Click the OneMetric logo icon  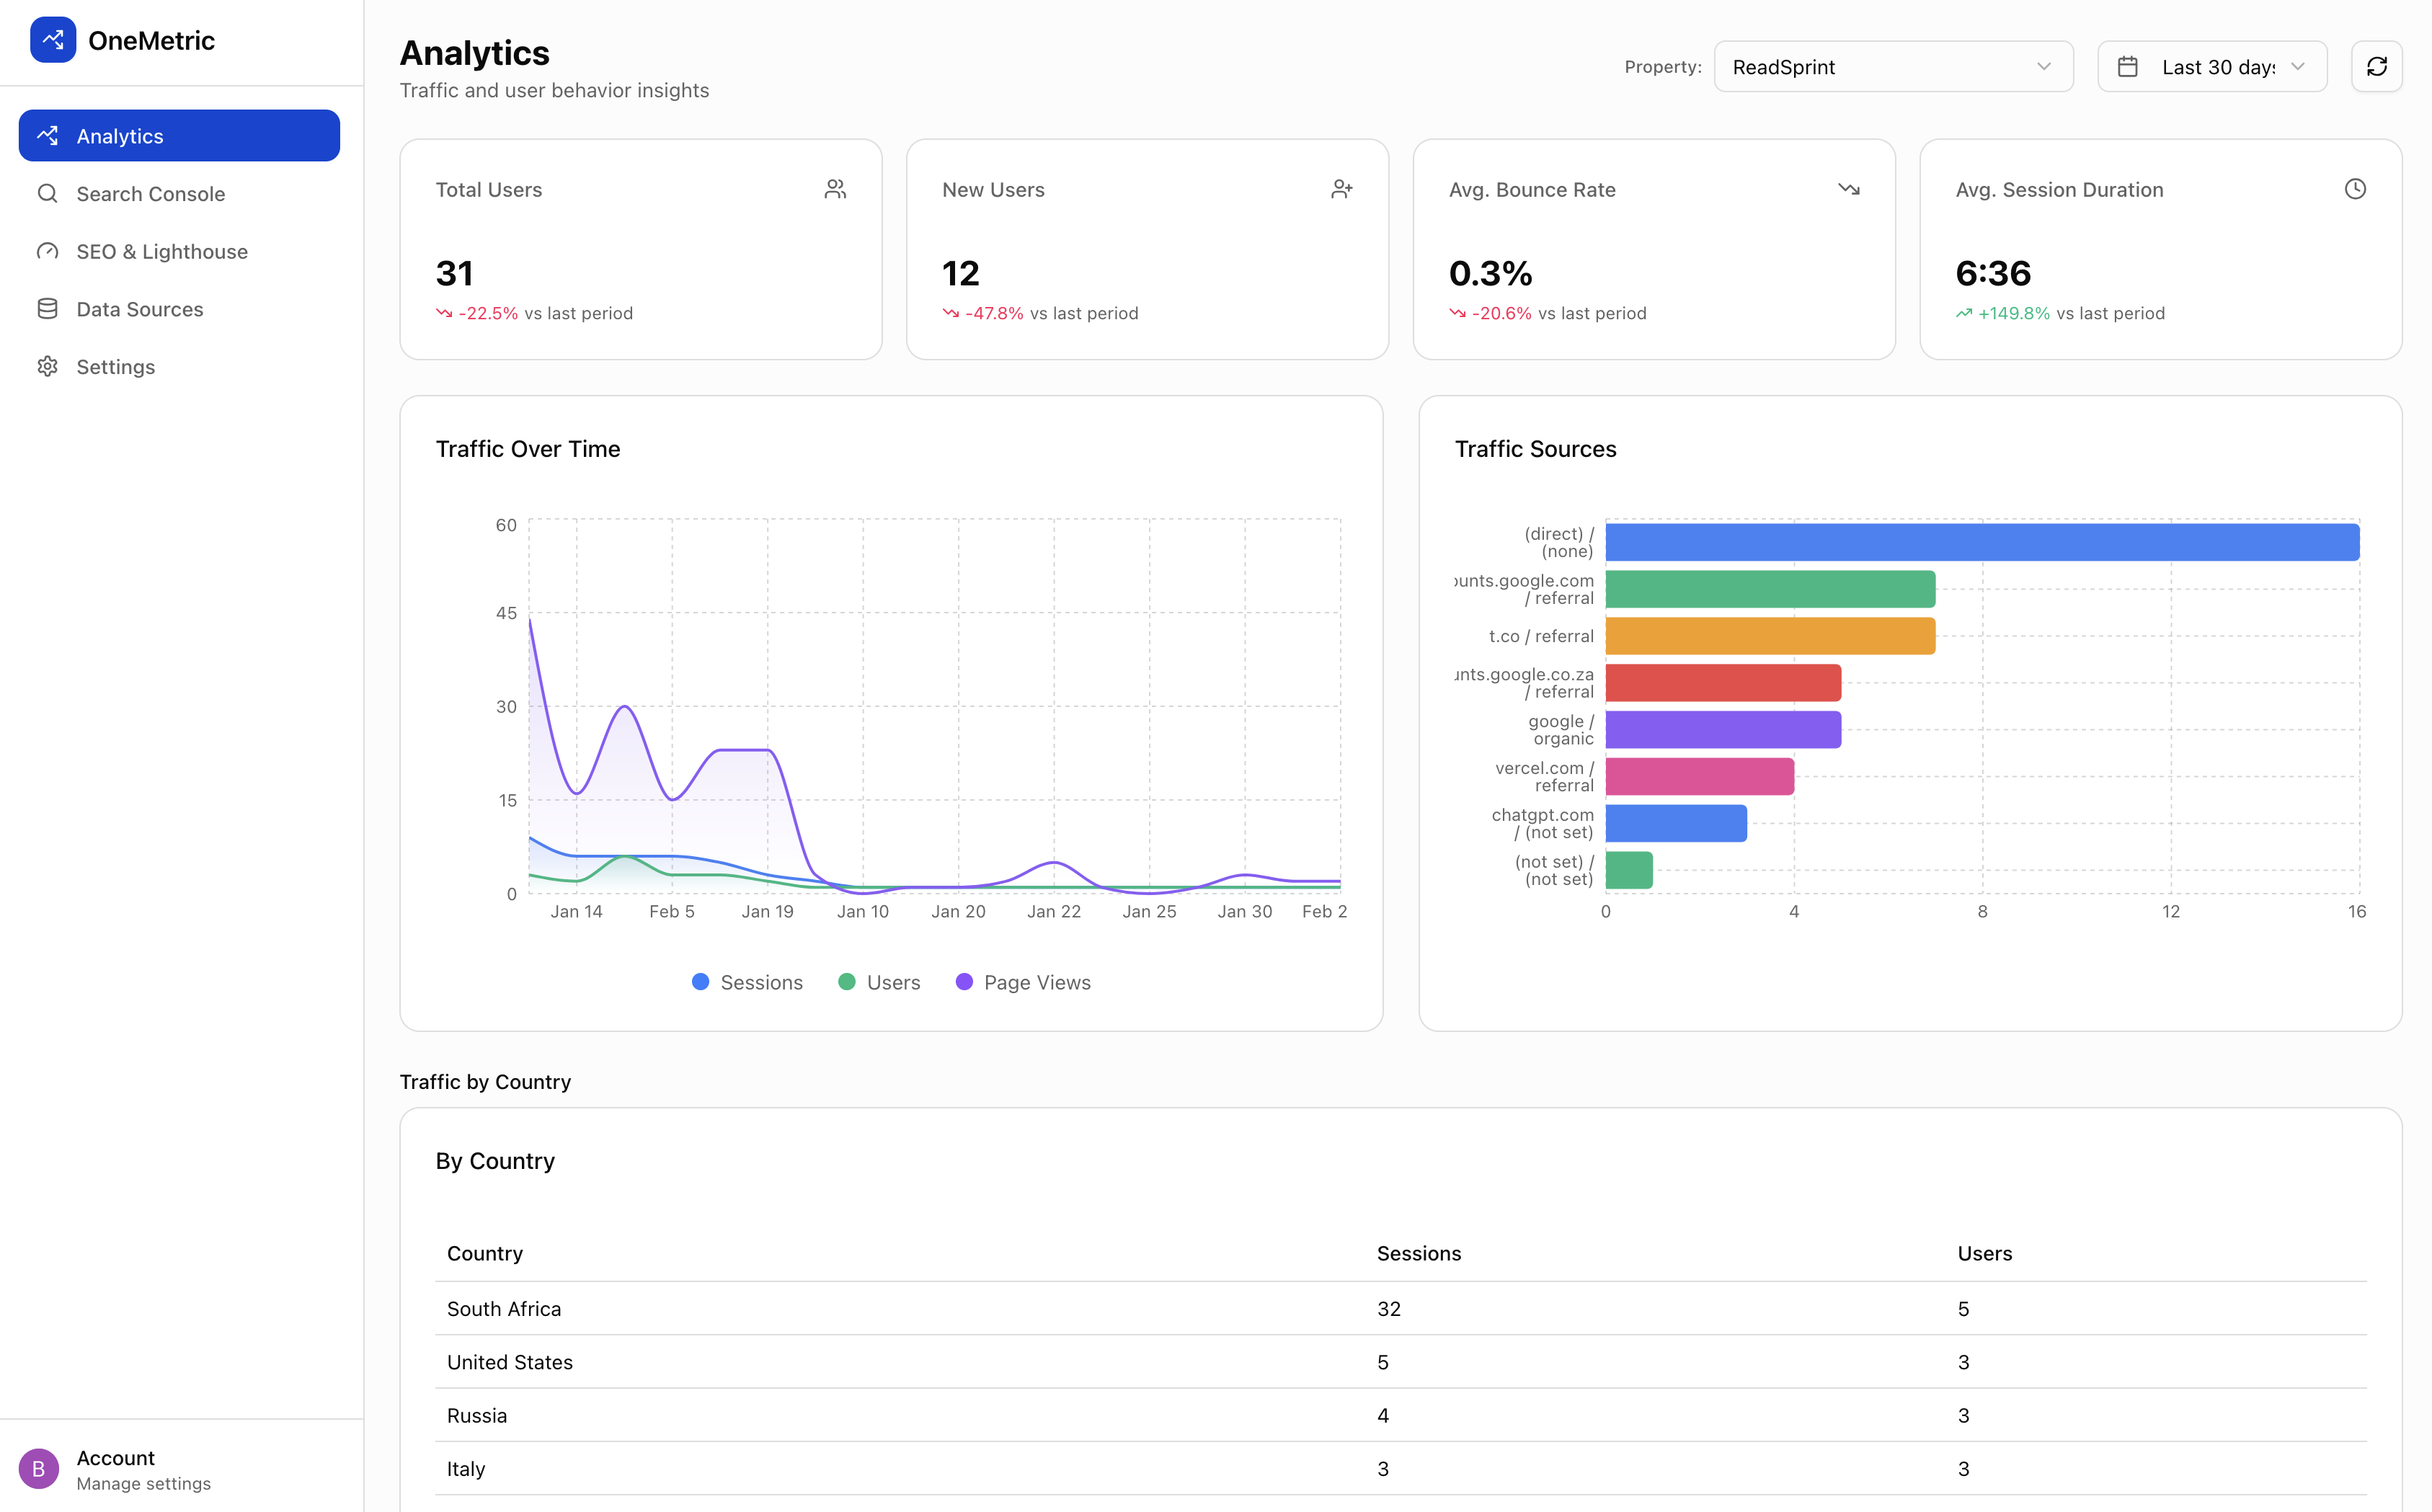(x=53, y=40)
